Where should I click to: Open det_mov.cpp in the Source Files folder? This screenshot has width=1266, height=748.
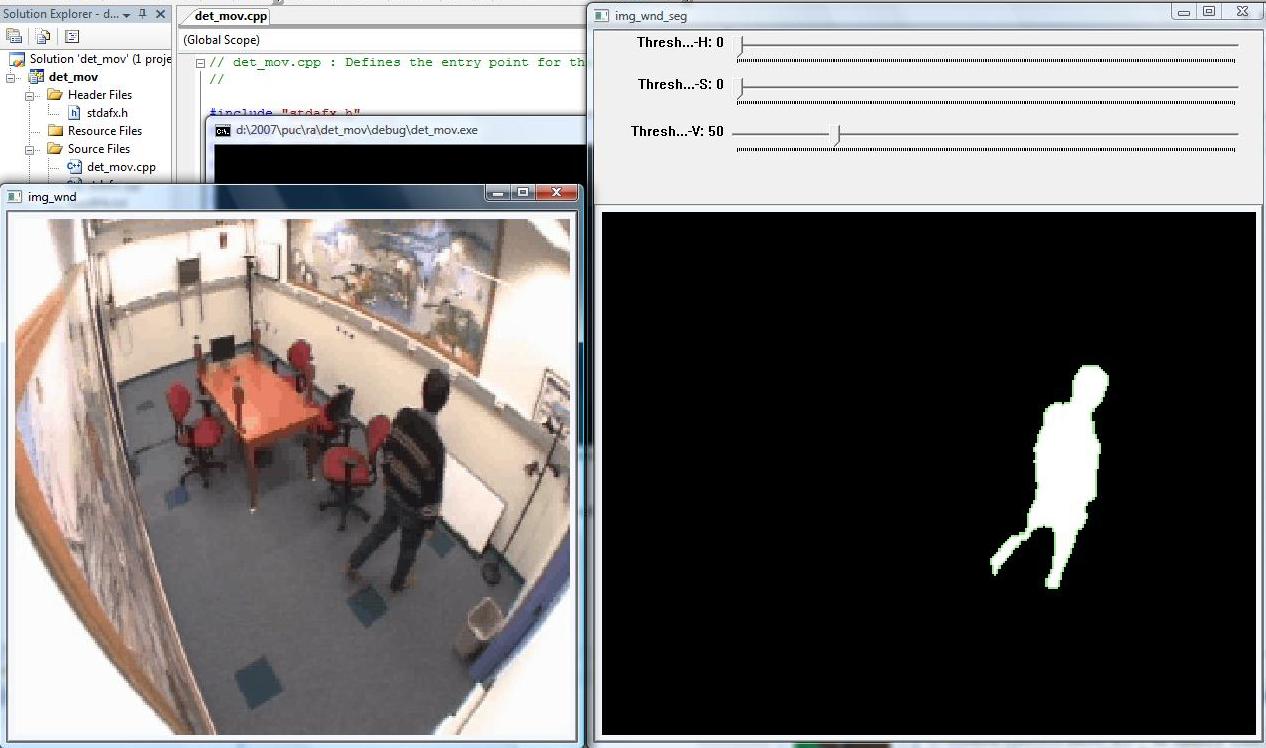click(x=120, y=167)
